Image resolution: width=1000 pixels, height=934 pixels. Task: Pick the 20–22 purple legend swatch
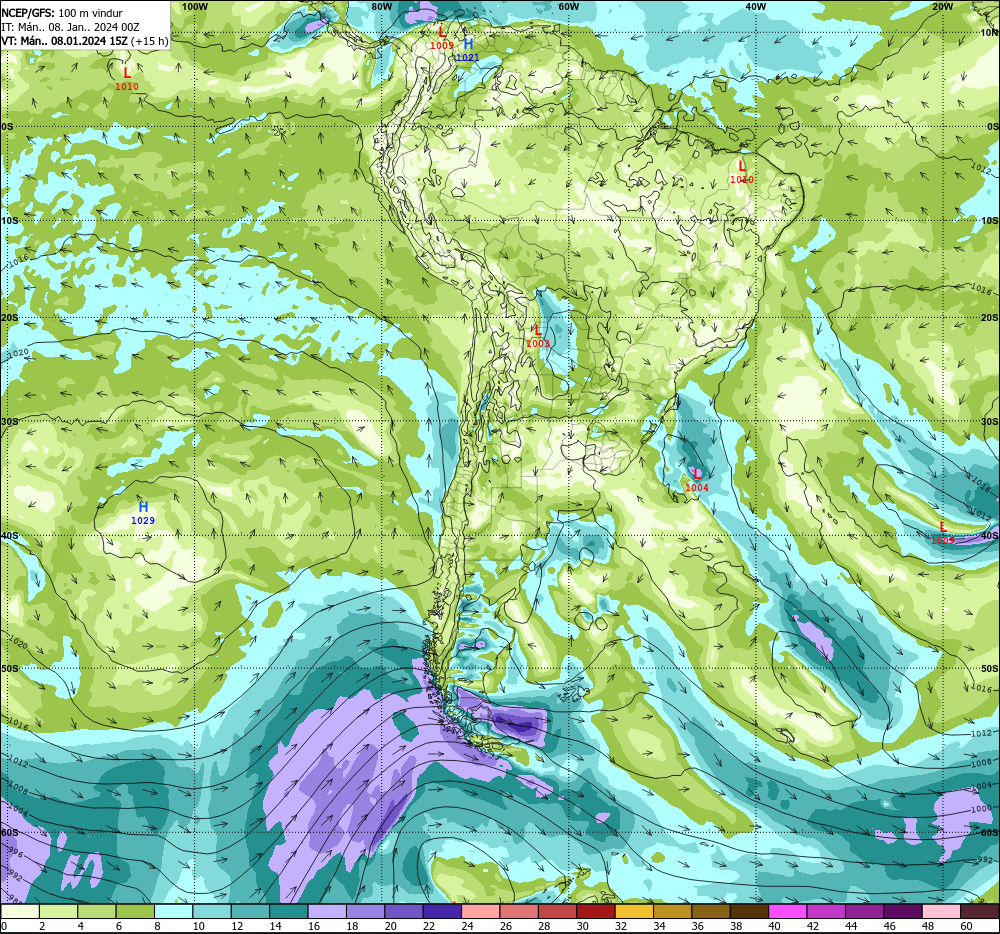[404, 911]
